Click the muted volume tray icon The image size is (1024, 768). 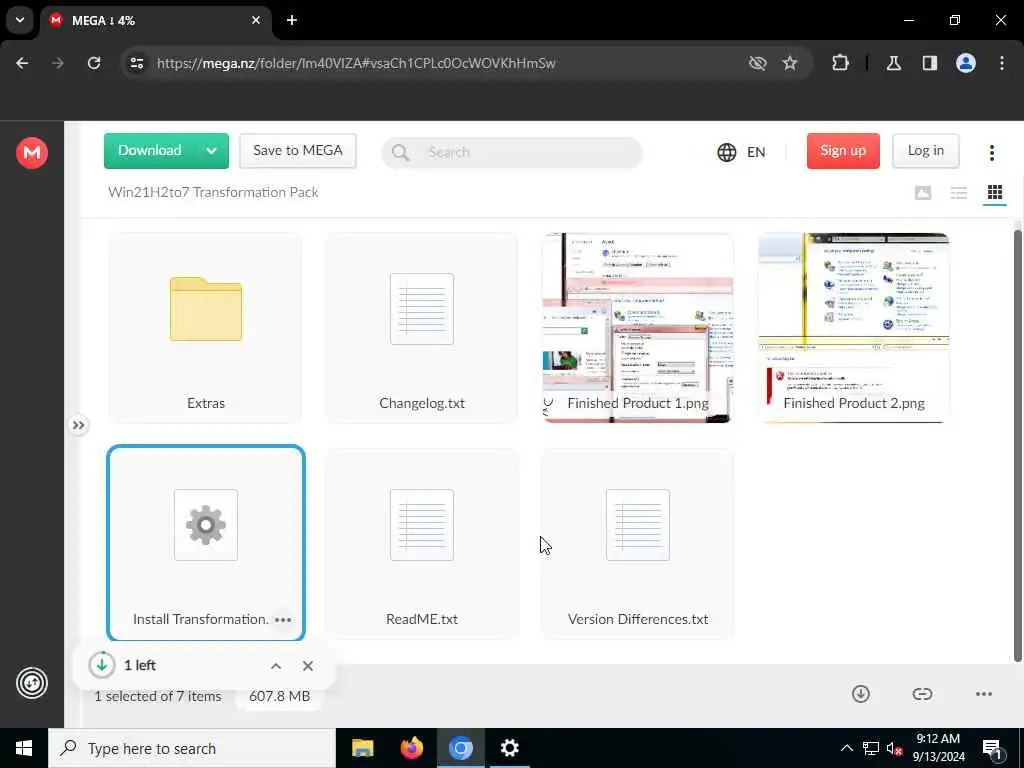pyautogui.click(x=894, y=748)
